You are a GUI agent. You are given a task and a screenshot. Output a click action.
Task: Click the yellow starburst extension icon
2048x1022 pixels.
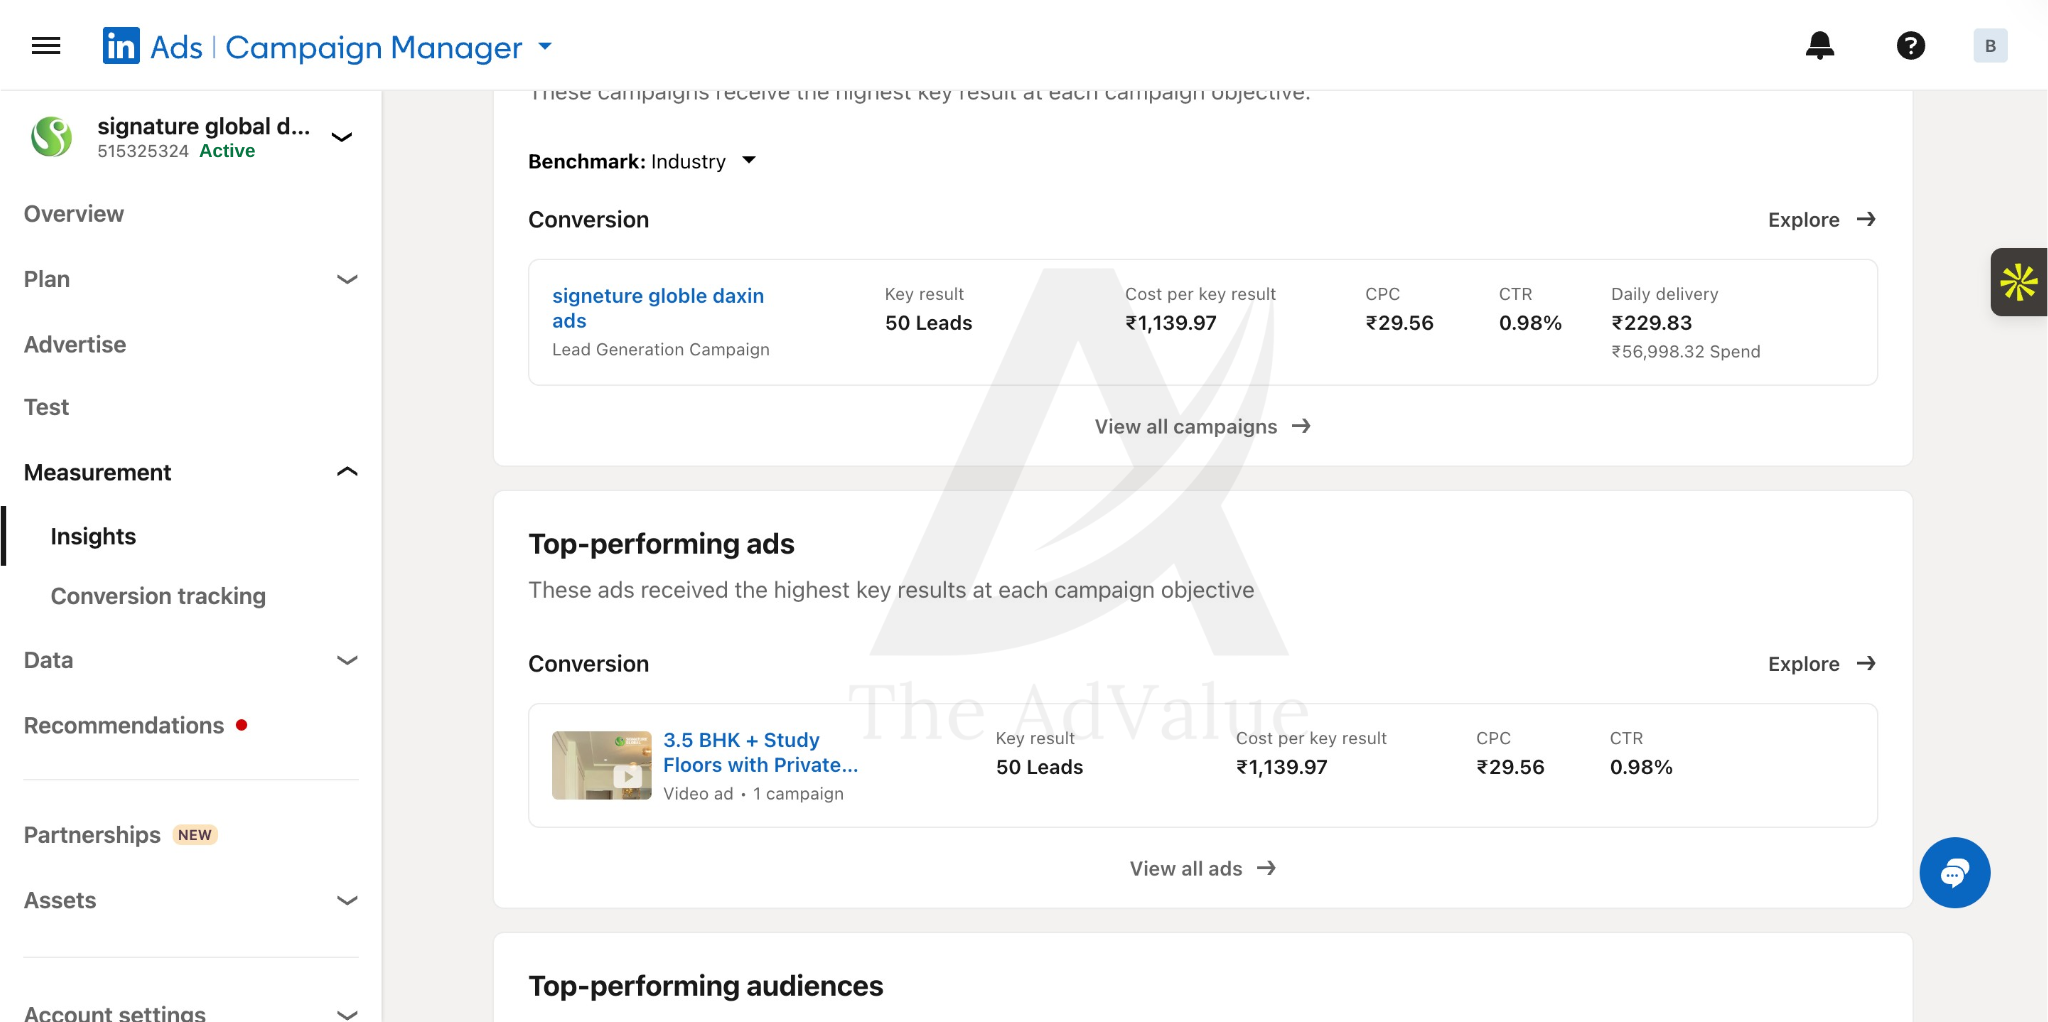[2018, 282]
